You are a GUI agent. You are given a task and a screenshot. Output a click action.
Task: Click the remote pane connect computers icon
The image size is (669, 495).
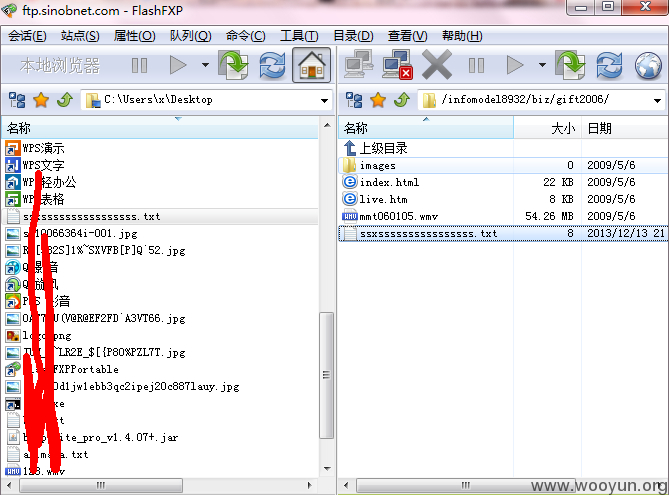coord(359,64)
